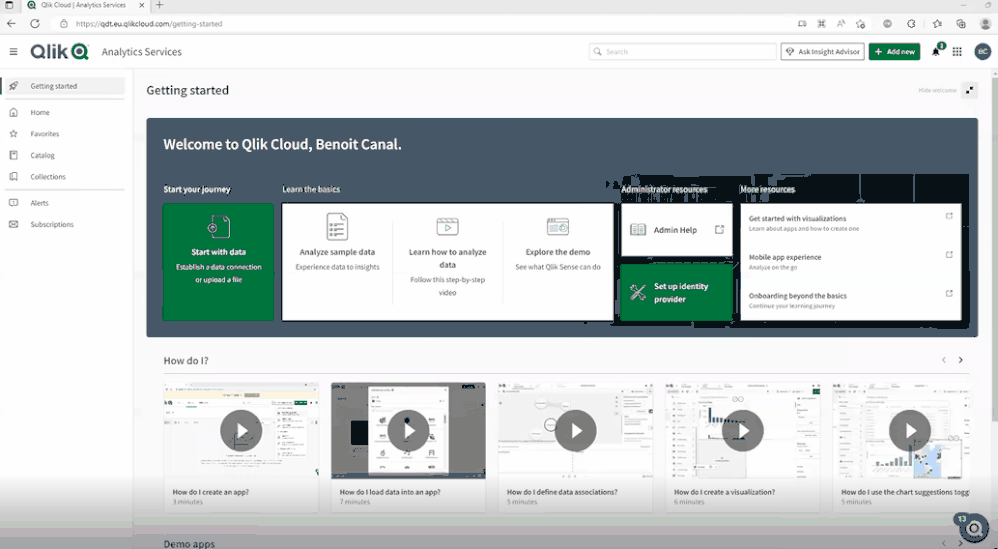Open Onboarding beyond the basics link

pos(798,296)
